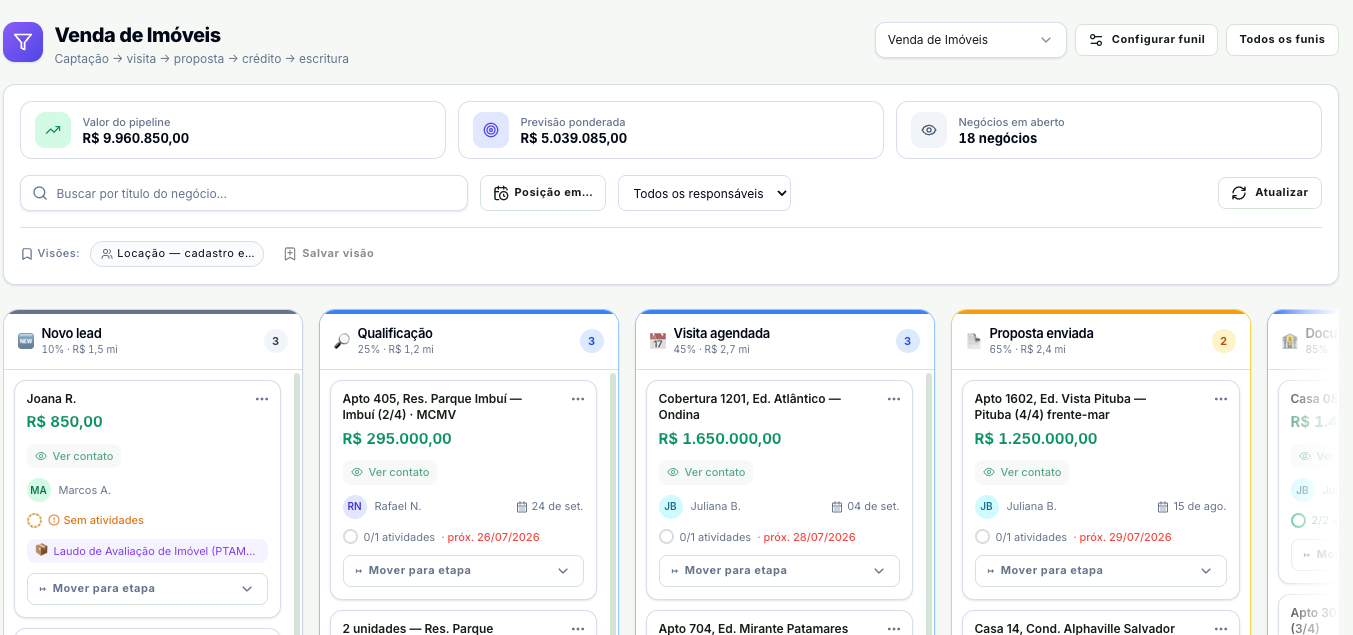
Task: Click the R$ 1.650.000,00 deal value
Action: point(720,439)
